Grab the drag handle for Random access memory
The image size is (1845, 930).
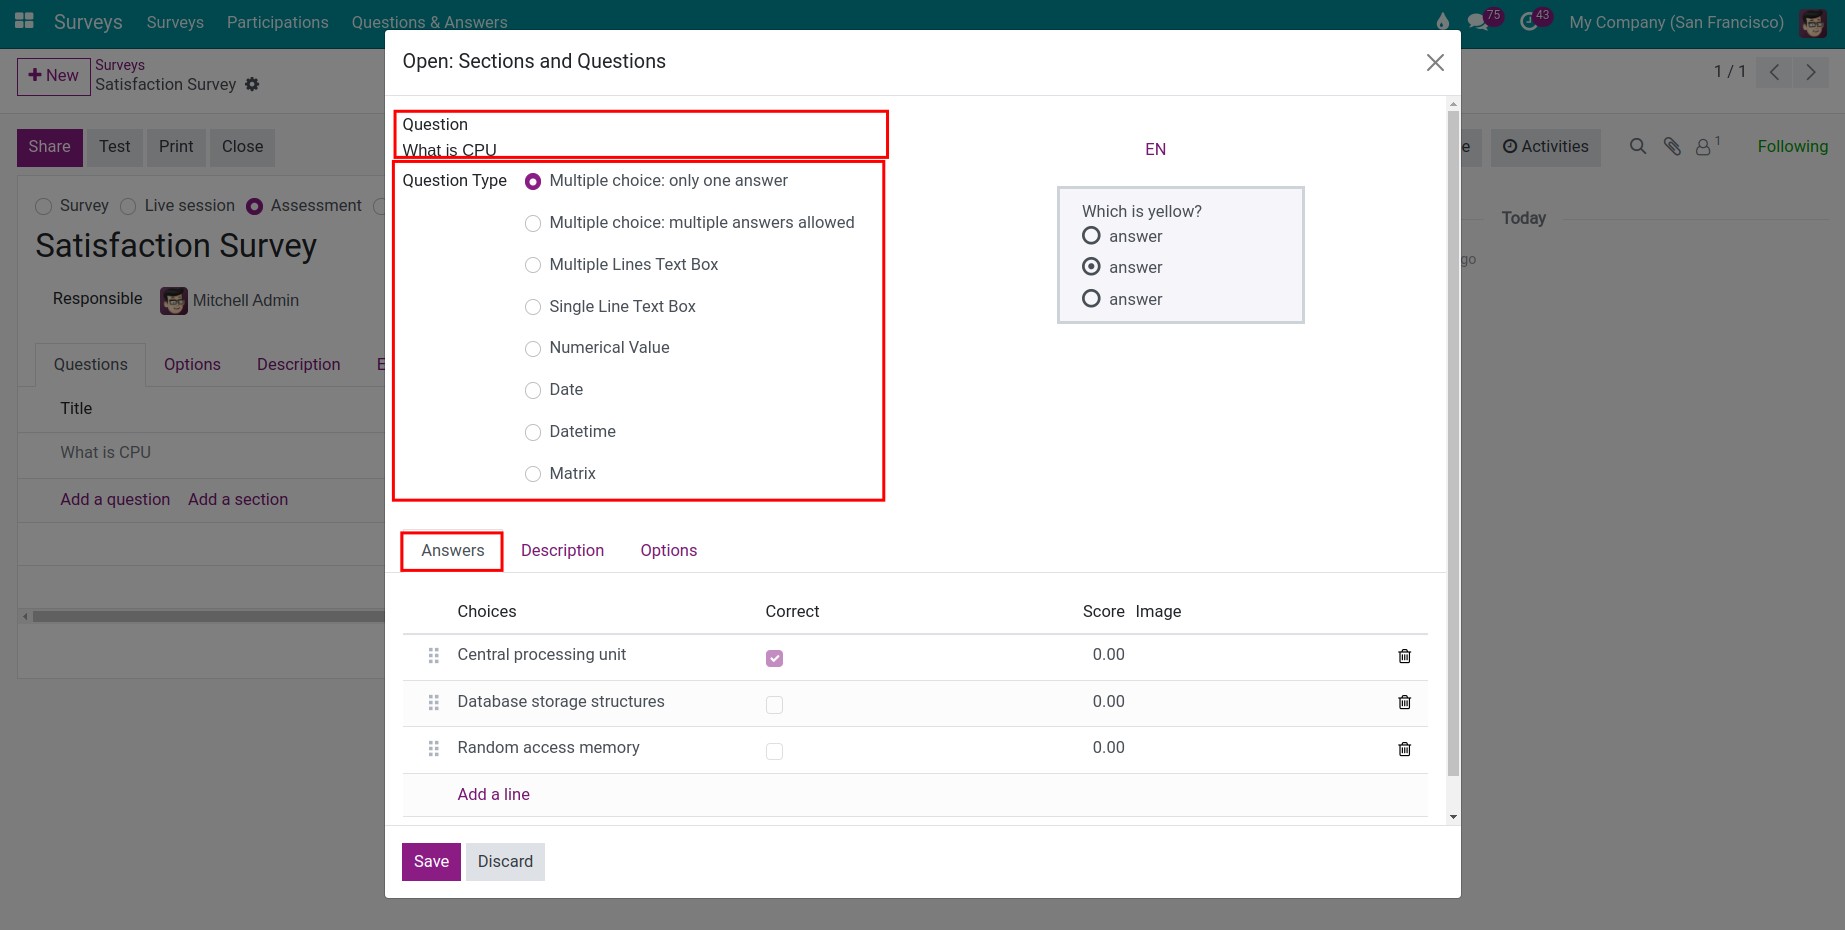[434, 748]
